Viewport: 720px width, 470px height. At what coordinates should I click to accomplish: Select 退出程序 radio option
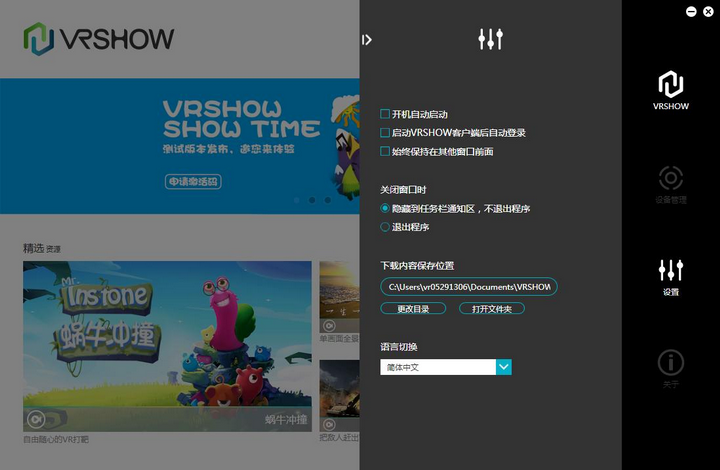coord(385,227)
